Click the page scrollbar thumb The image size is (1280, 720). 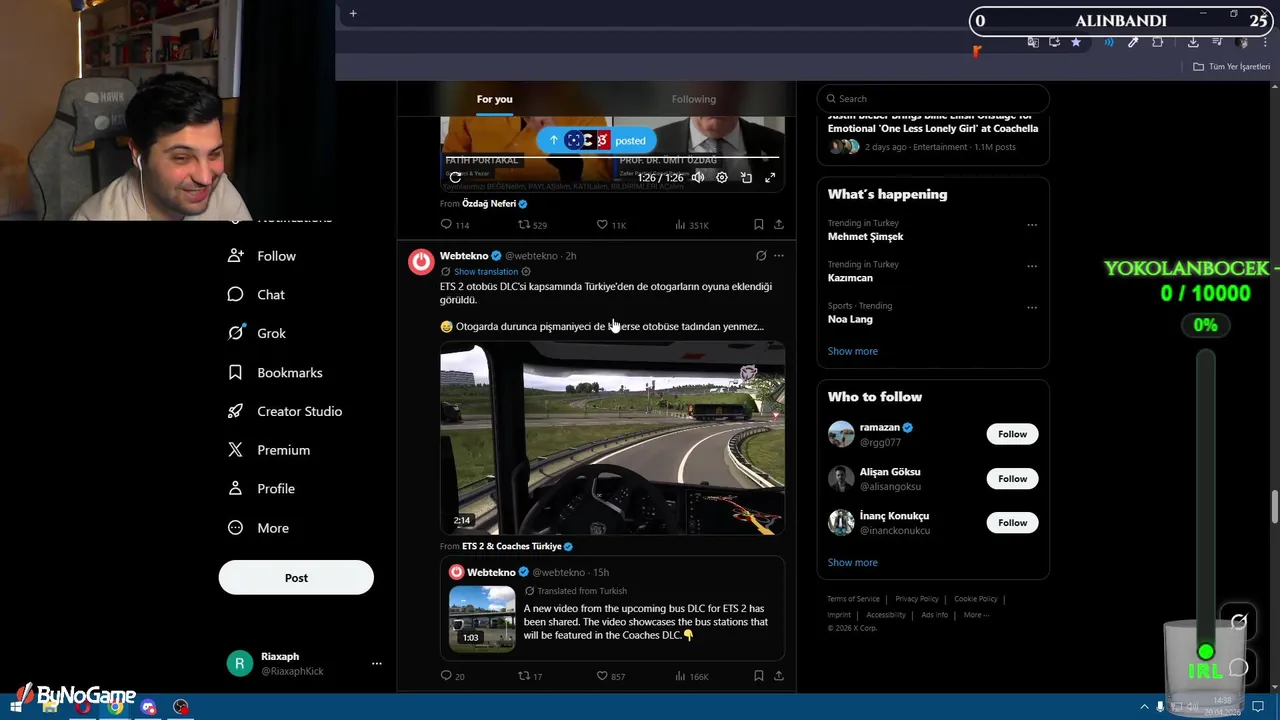pos(1275,507)
